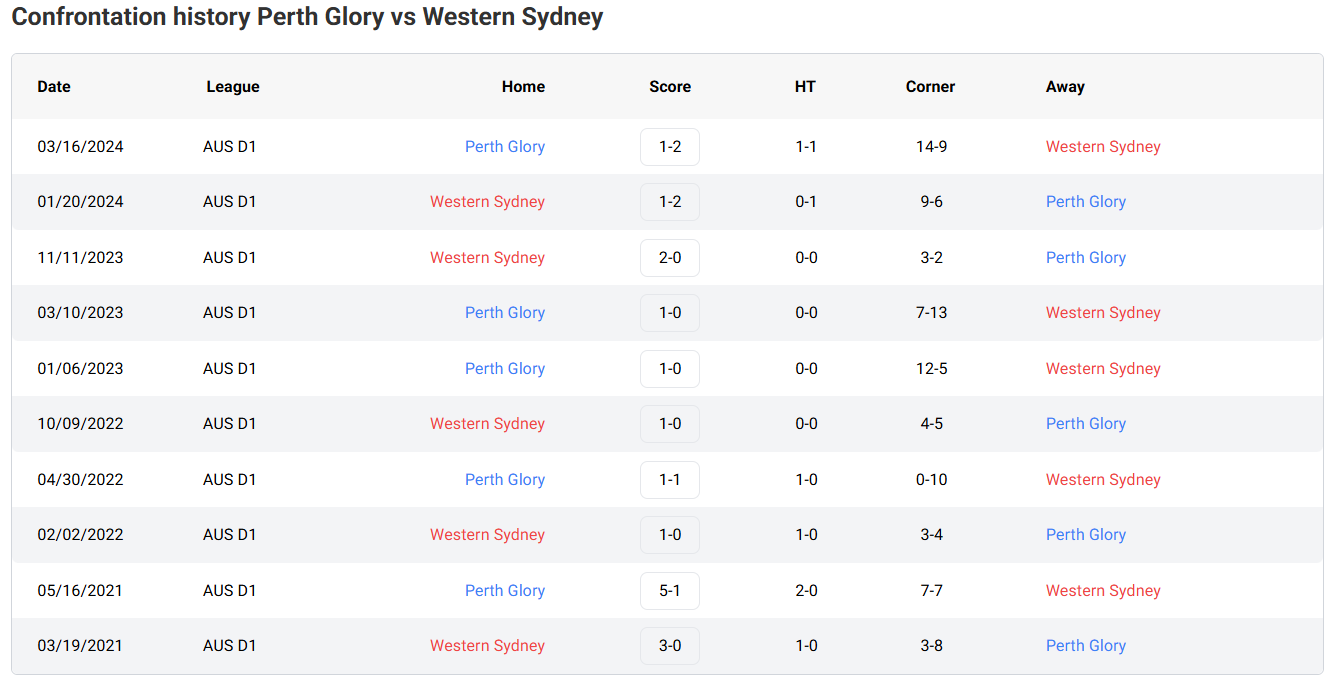1338x684 pixels.
Task: Click the Date column header
Action: click(54, 87)
